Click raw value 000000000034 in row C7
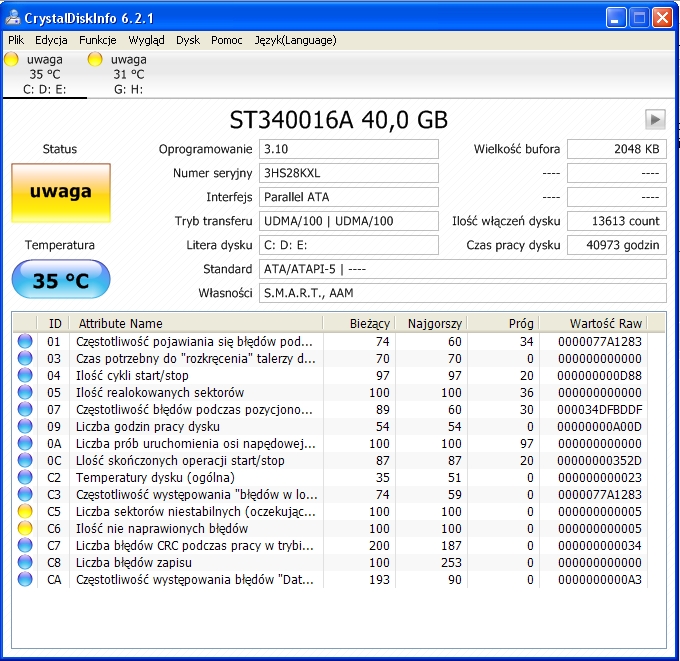The image size is (680, 661). (x=600, y=545)
